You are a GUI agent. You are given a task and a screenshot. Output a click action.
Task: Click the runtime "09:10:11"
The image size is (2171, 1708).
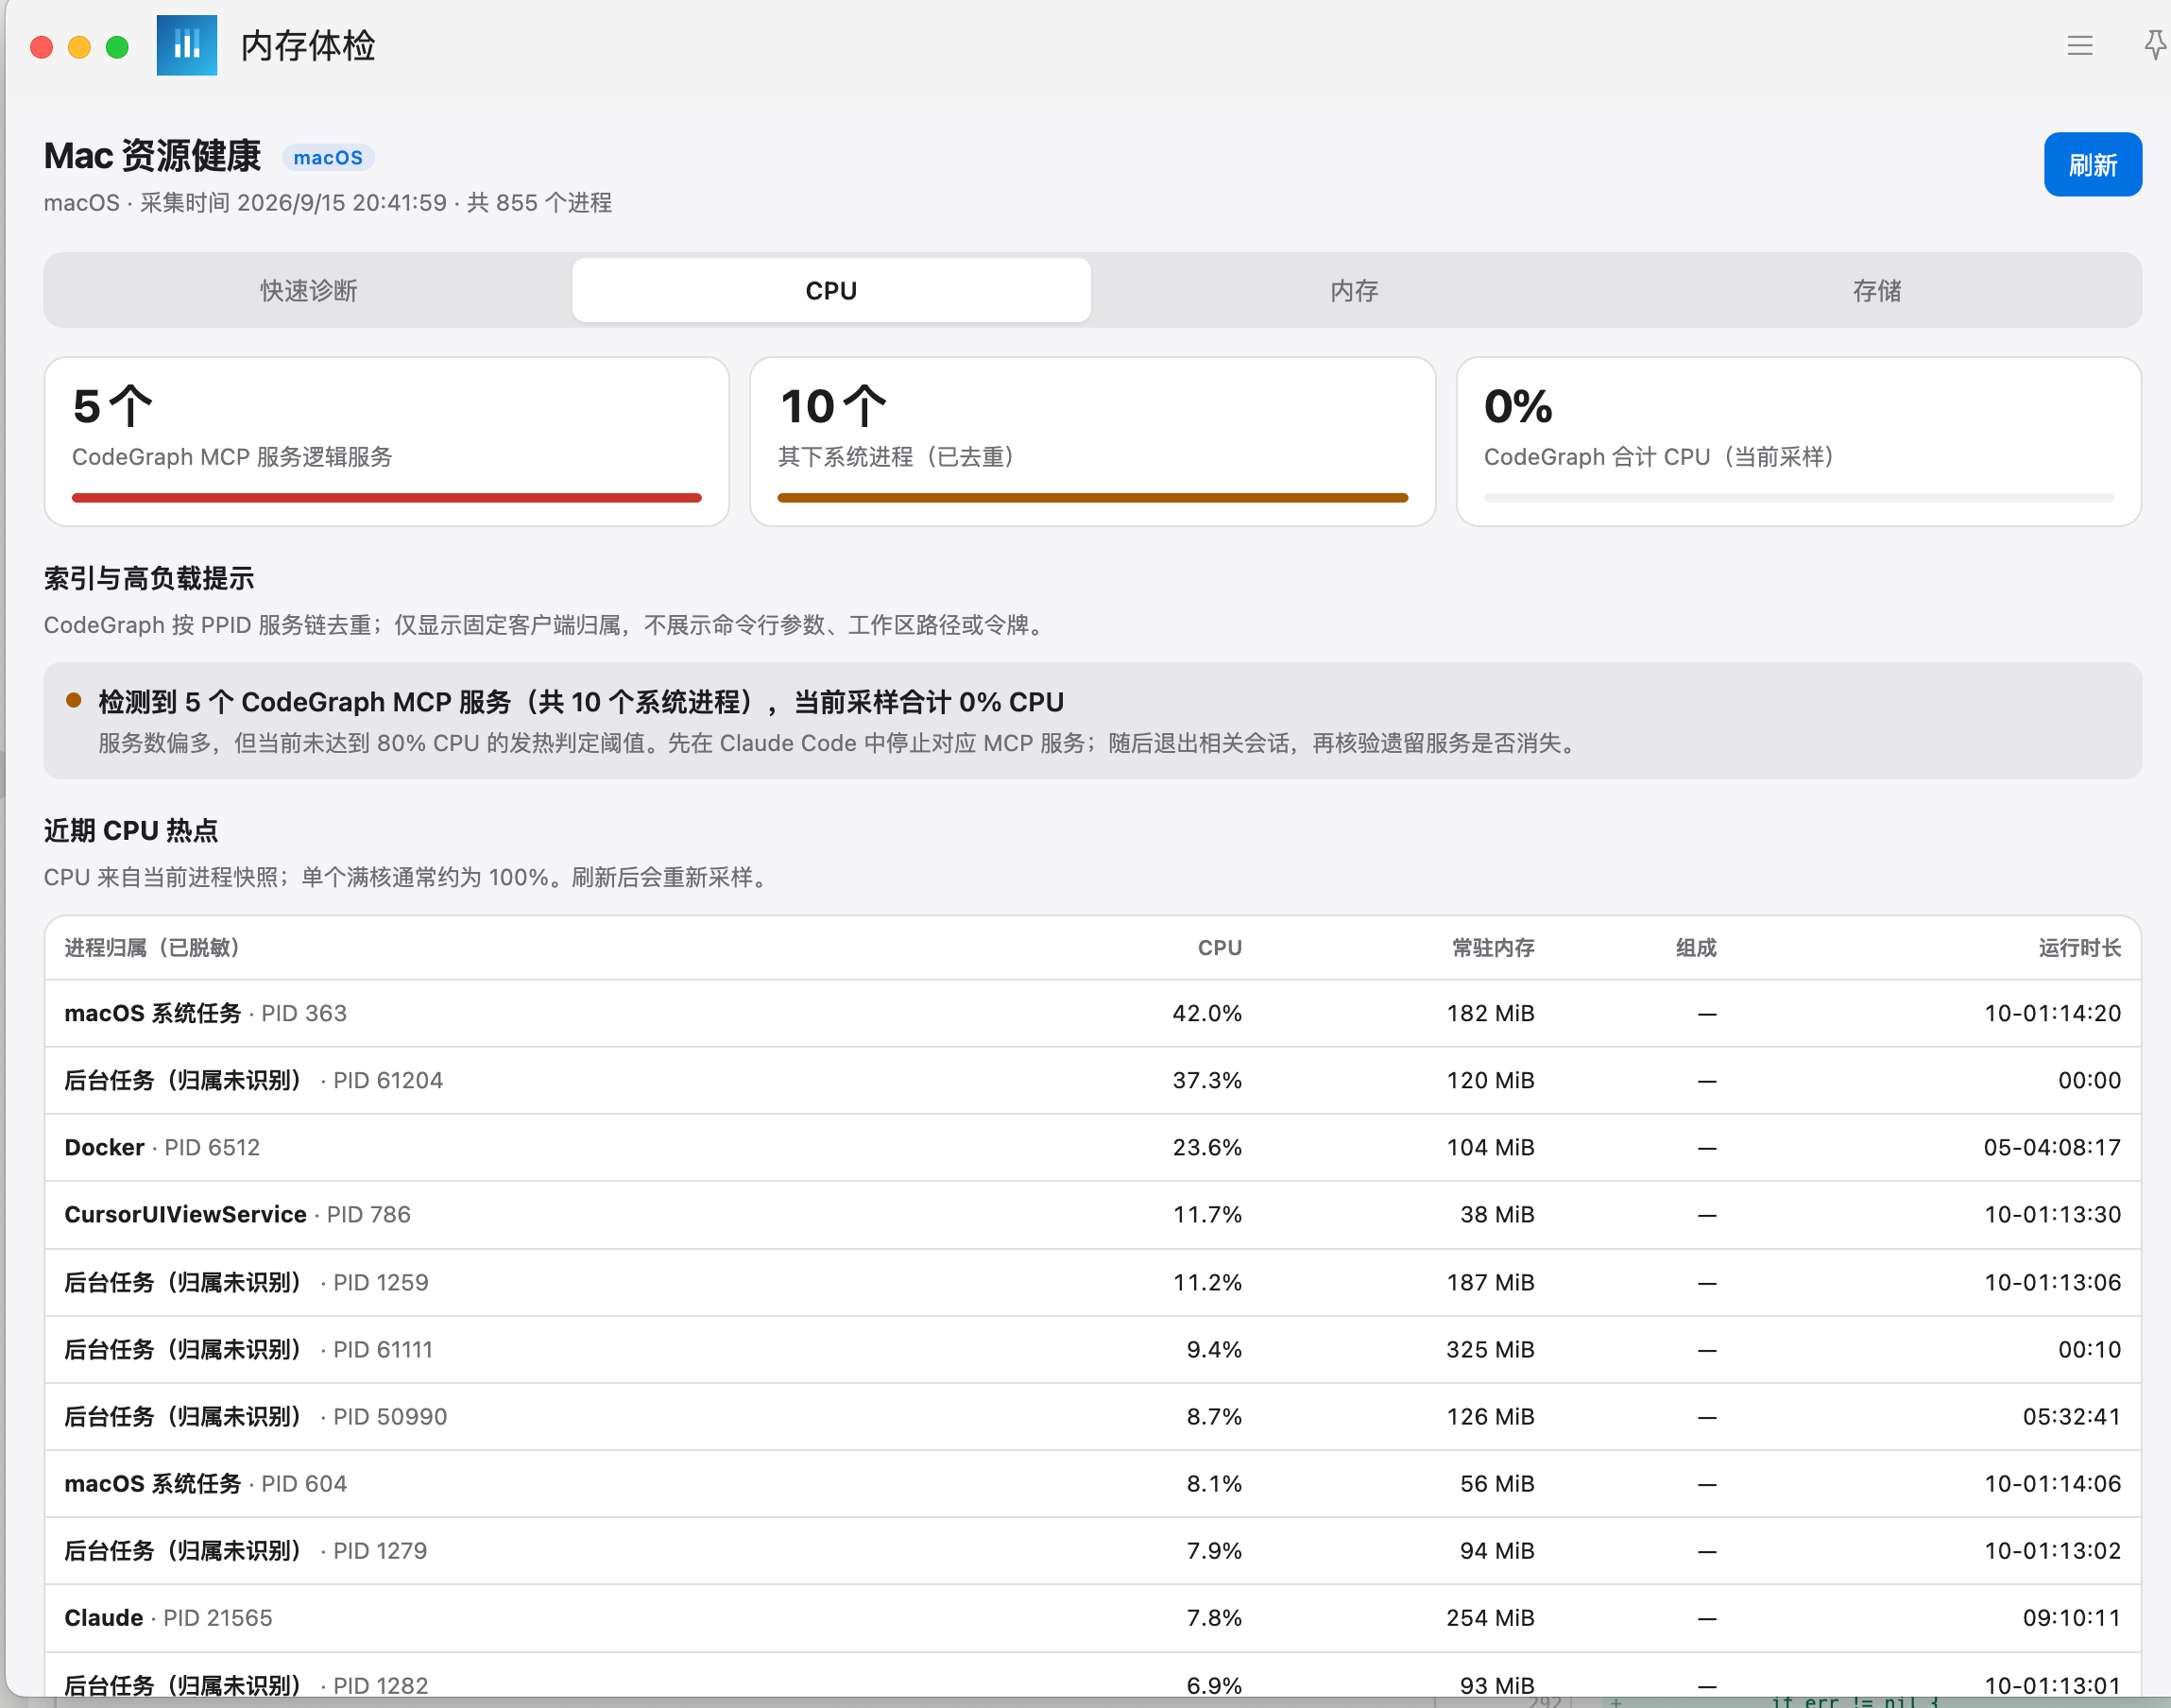pyautogui.click(x=2071, y=1617)
